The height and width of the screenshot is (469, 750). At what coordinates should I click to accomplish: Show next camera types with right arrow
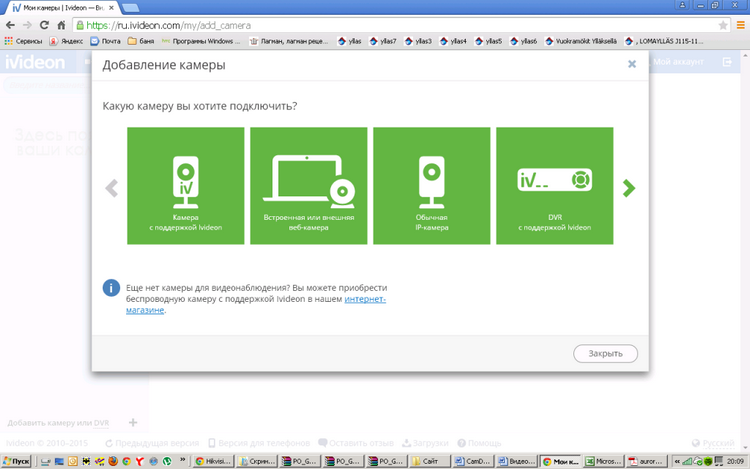coord(629,188)
